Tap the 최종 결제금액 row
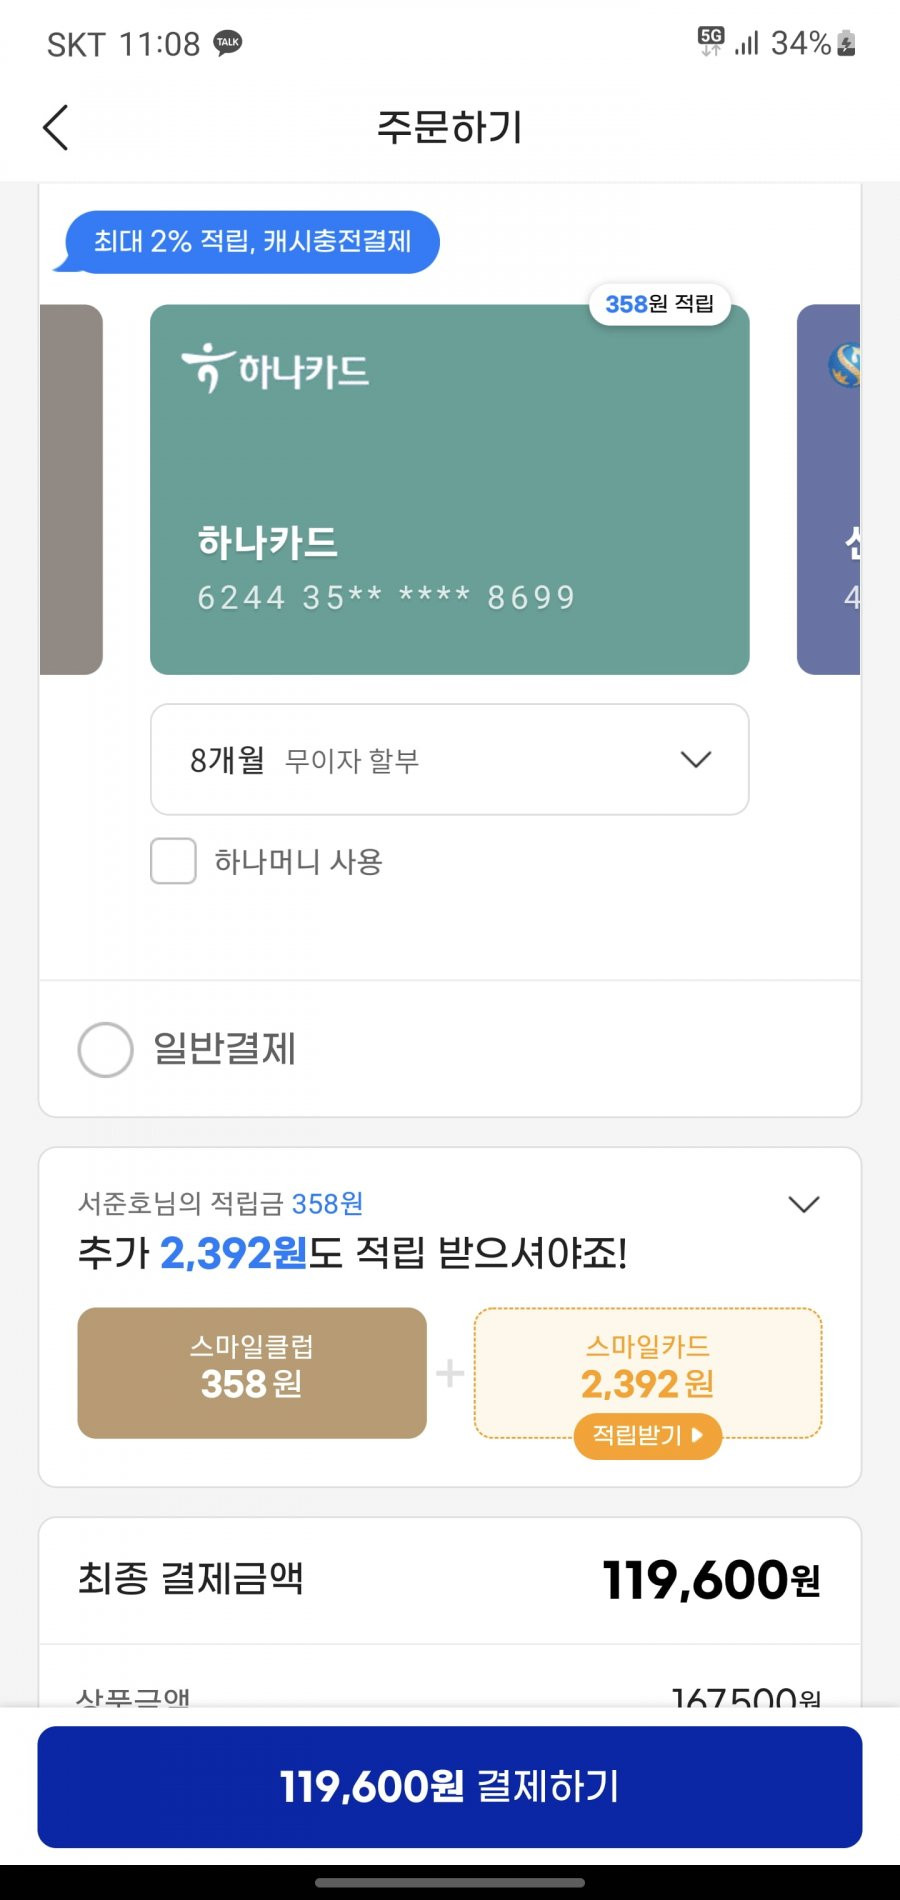Viewport: 900px width, 1900px height. tap(450, 1580)
